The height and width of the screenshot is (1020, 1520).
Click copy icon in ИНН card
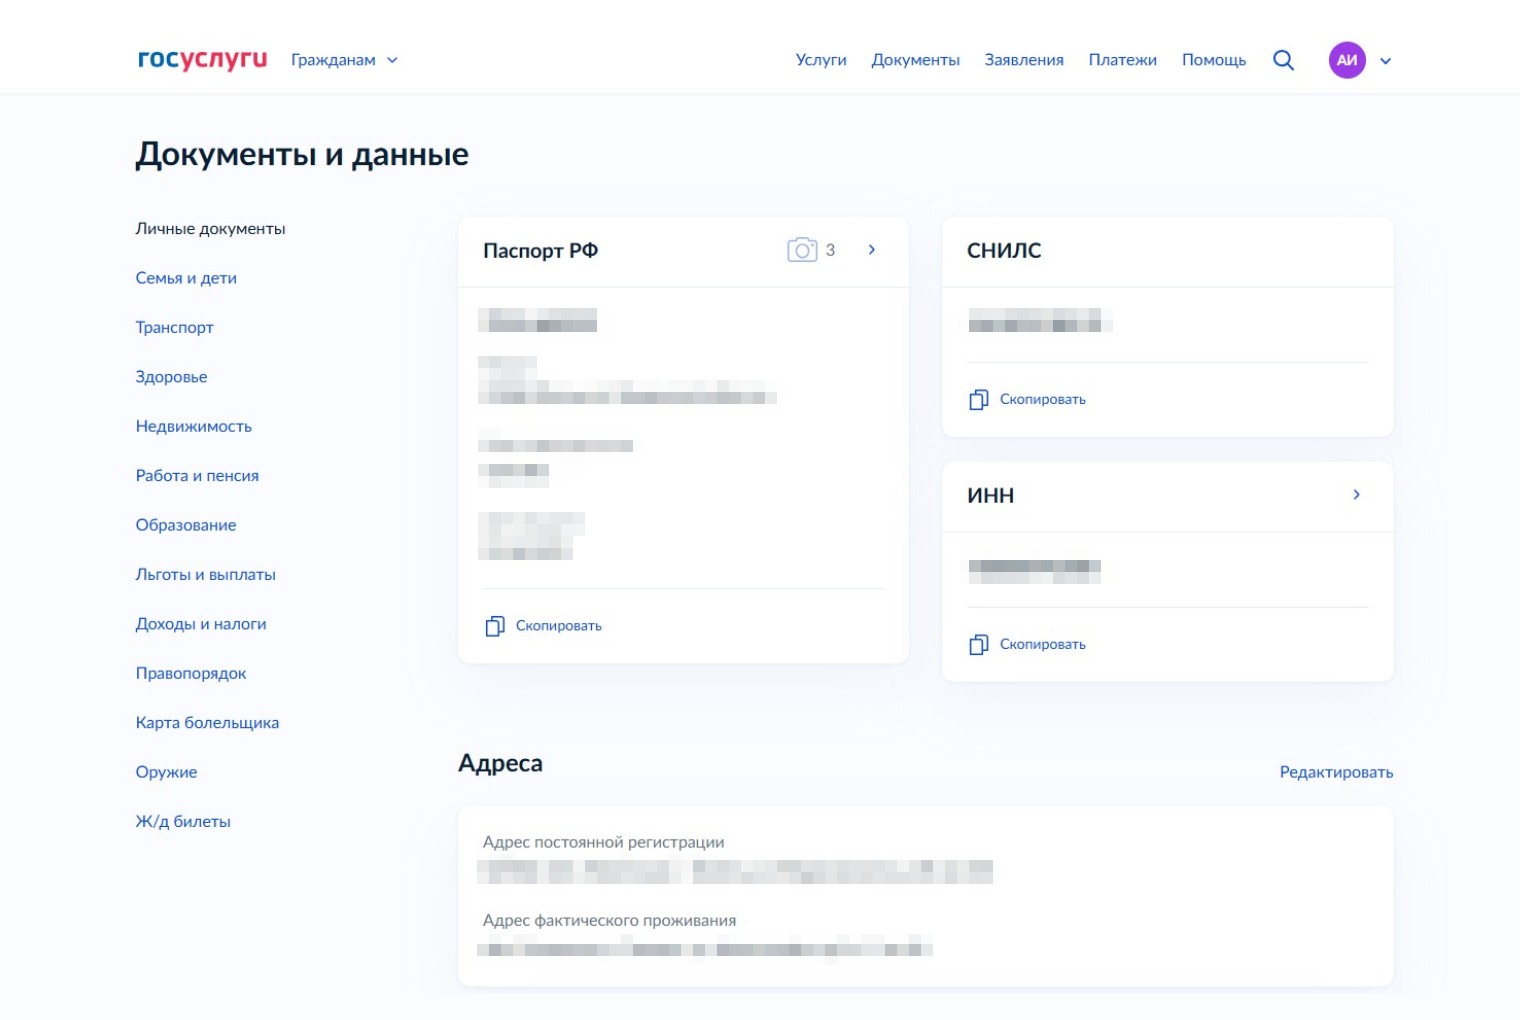tap(979, 644)
